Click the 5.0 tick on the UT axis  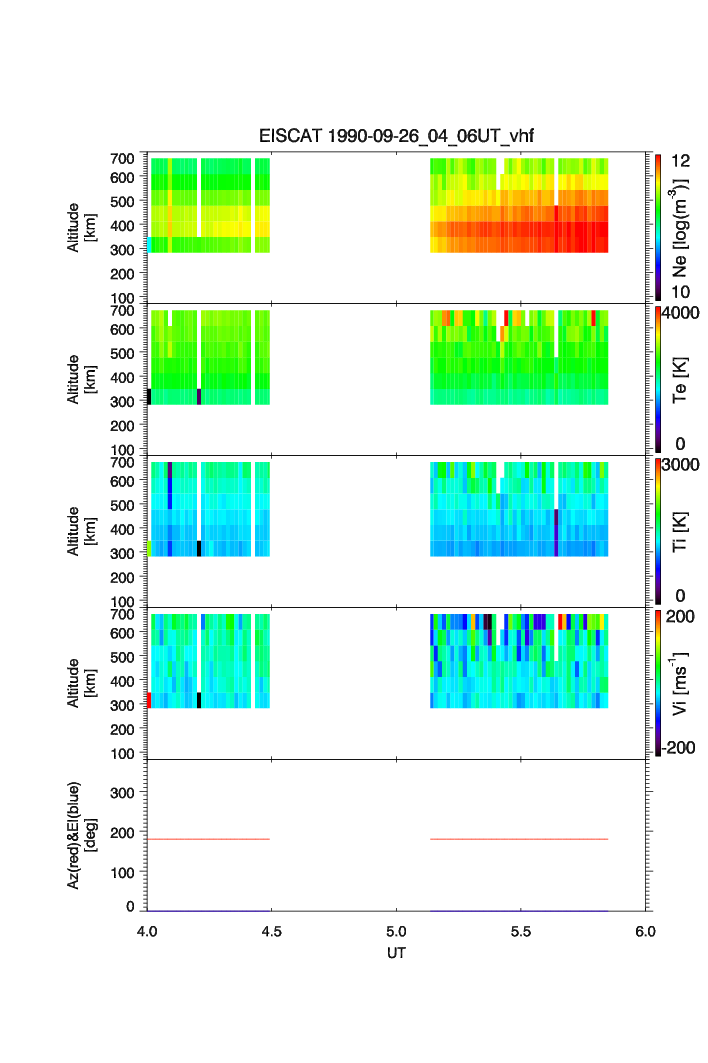point(396,931)
